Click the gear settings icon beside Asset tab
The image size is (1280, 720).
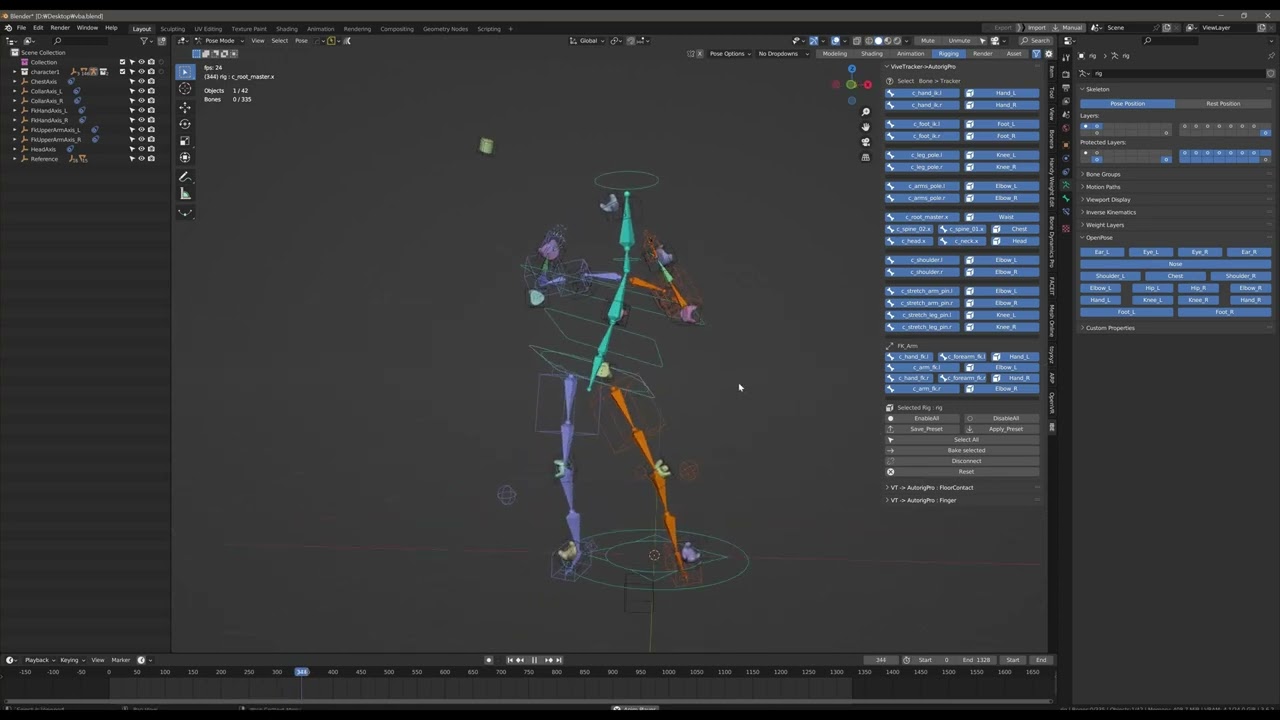coord(1048,54)
